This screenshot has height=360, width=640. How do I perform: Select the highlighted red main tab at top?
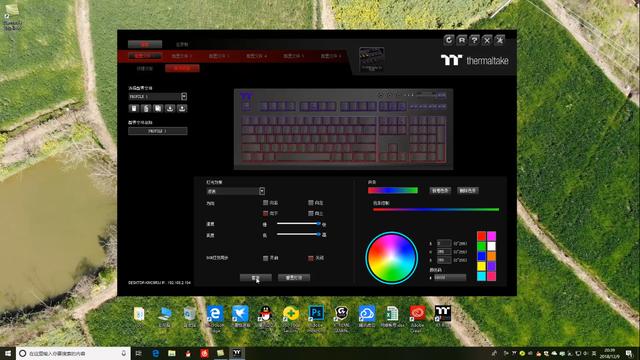(x=145, y=44)
